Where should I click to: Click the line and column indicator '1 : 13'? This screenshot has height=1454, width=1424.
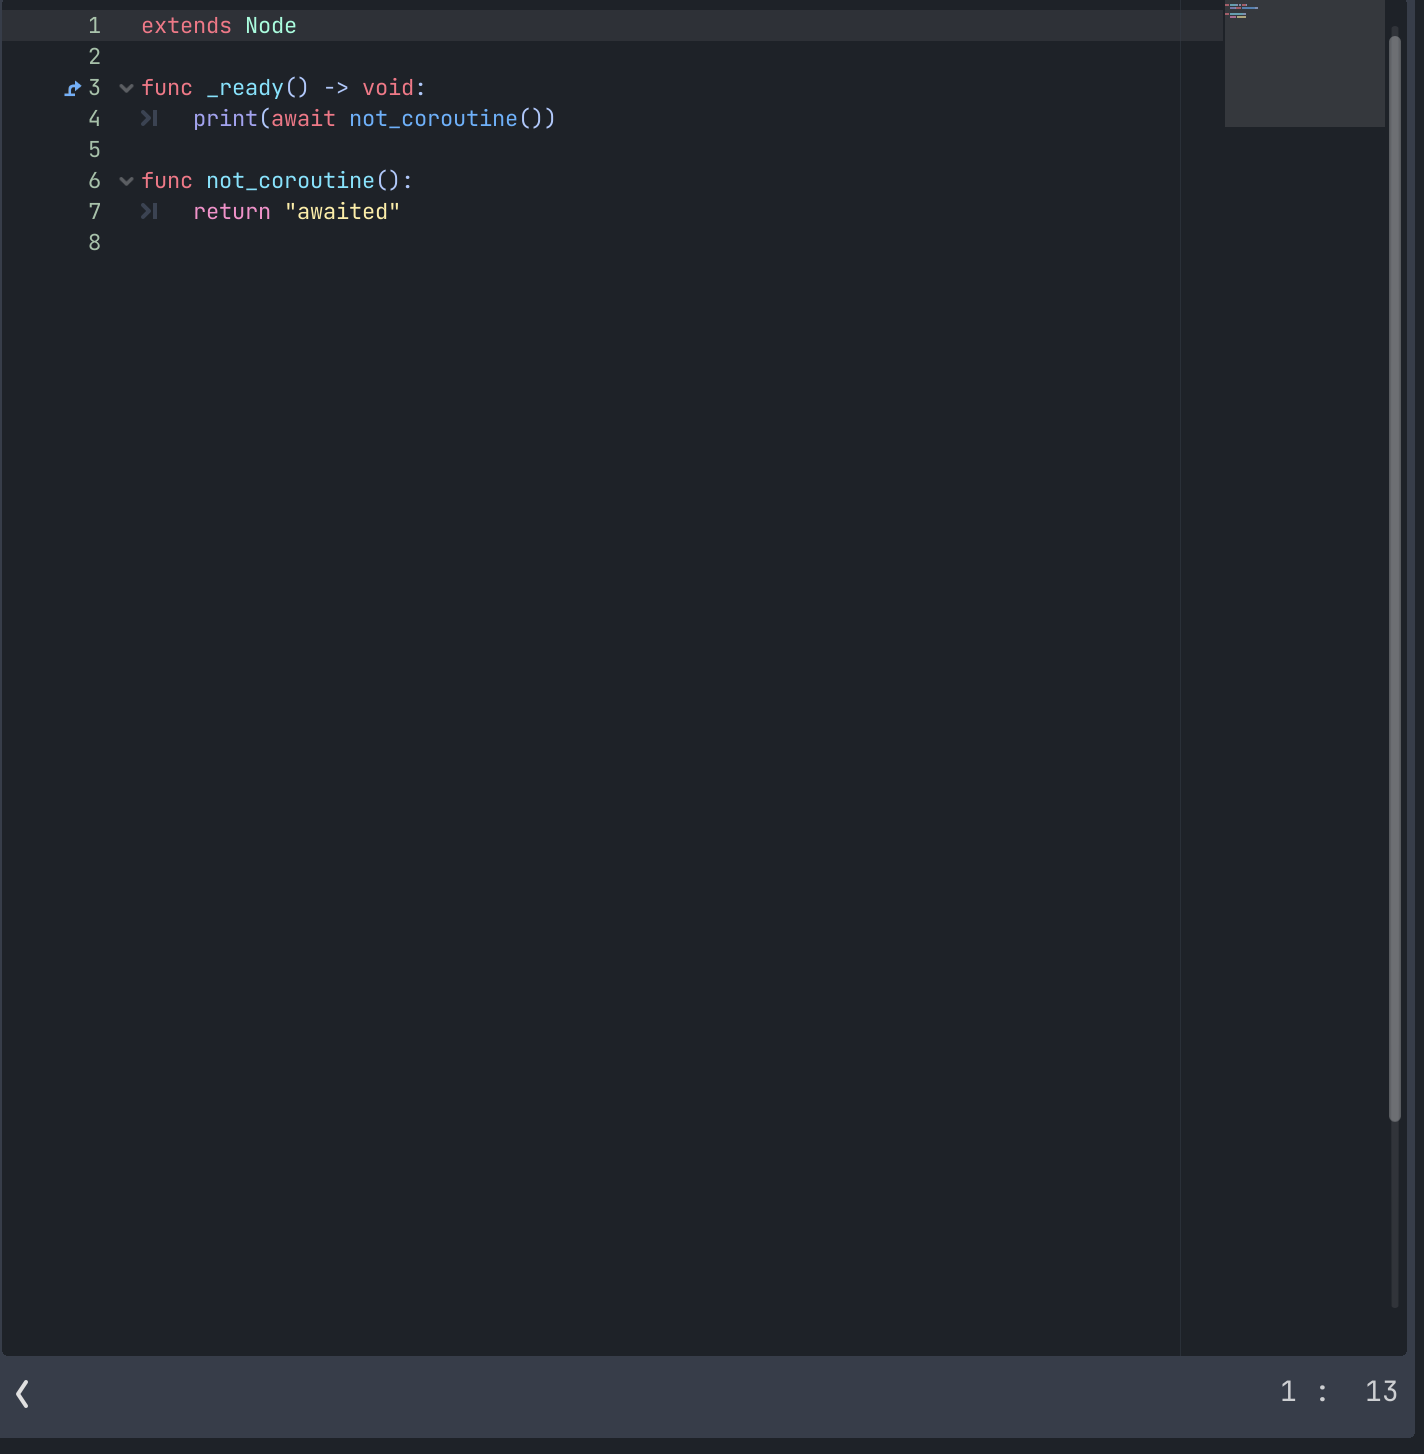[x=1335, y=1390]
